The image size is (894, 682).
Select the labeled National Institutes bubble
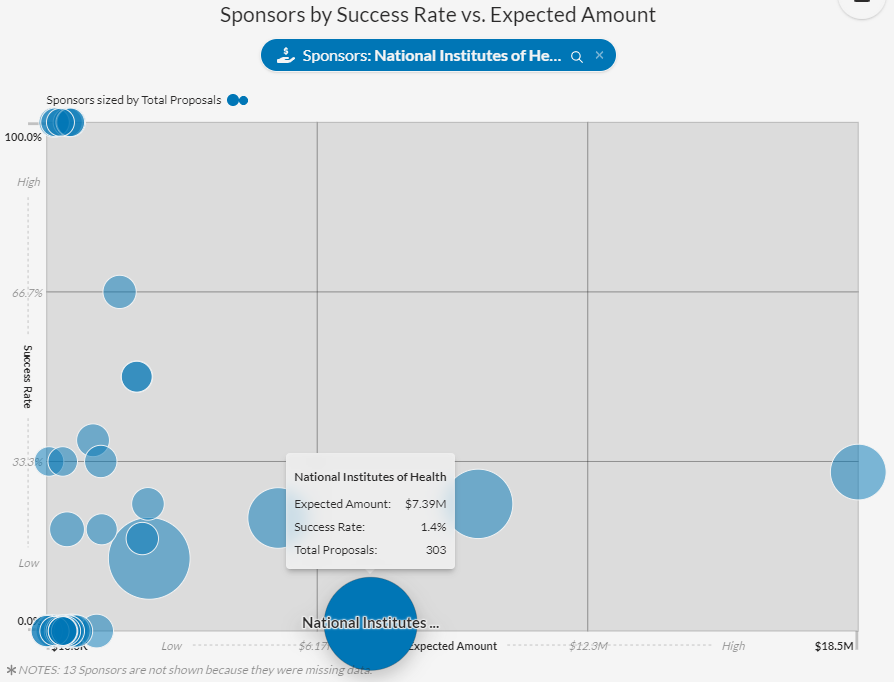click(370, 622)
